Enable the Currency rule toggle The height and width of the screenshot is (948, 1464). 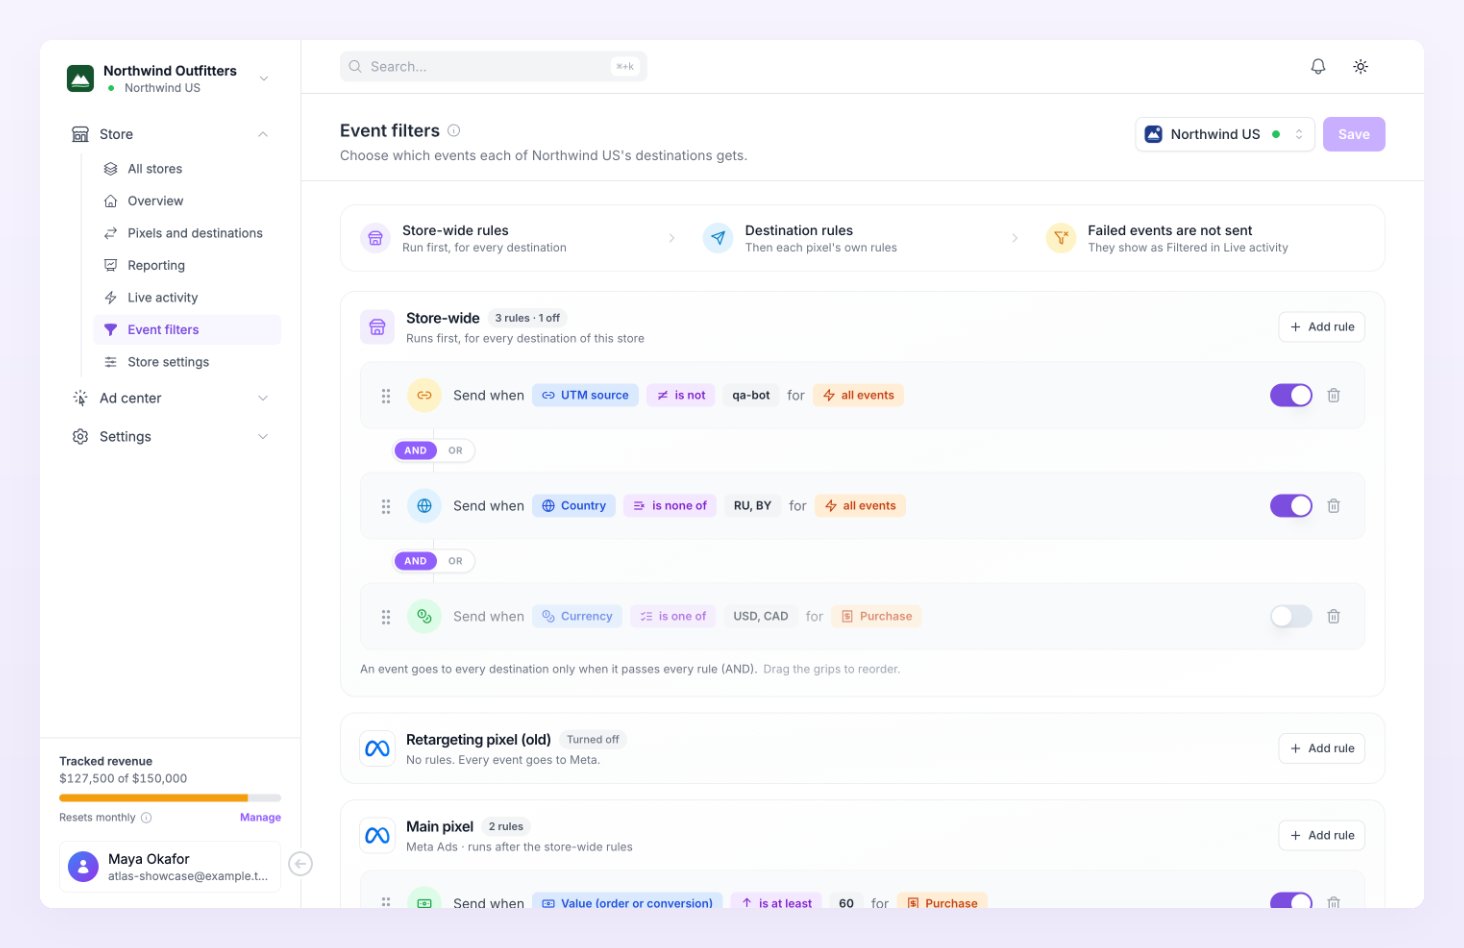click(x=1291, y=616)
